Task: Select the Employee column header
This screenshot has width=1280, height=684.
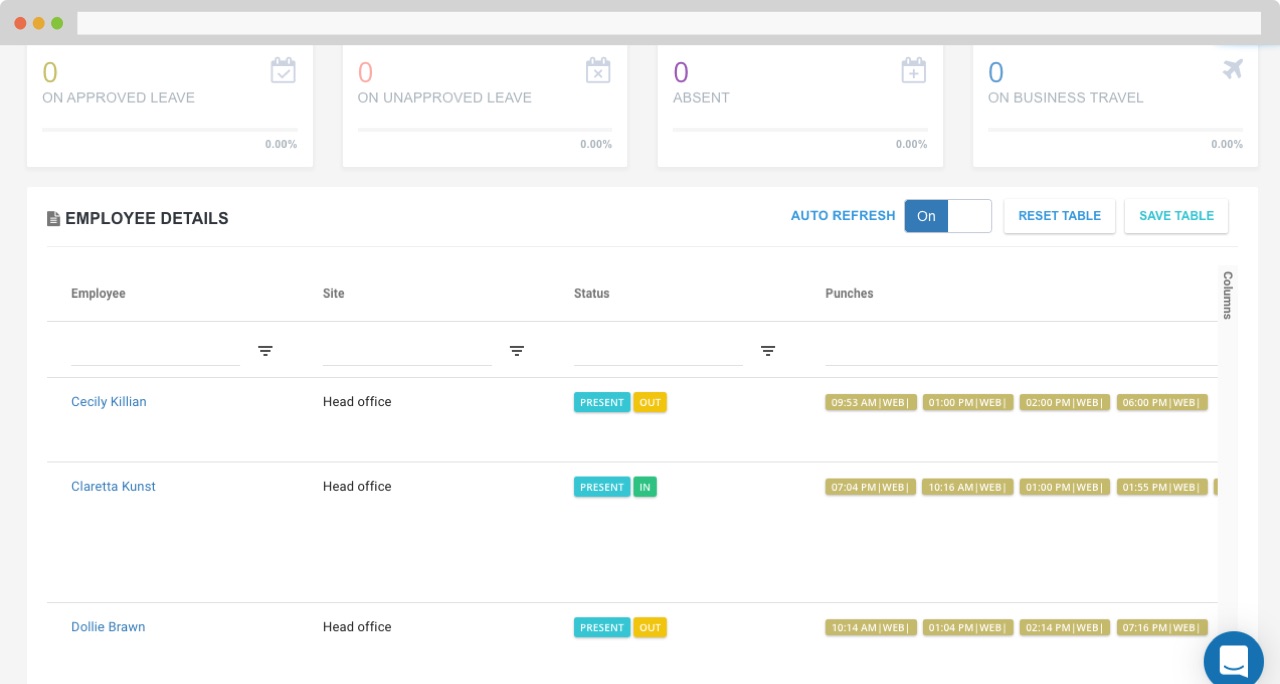Action: (98, 293)
